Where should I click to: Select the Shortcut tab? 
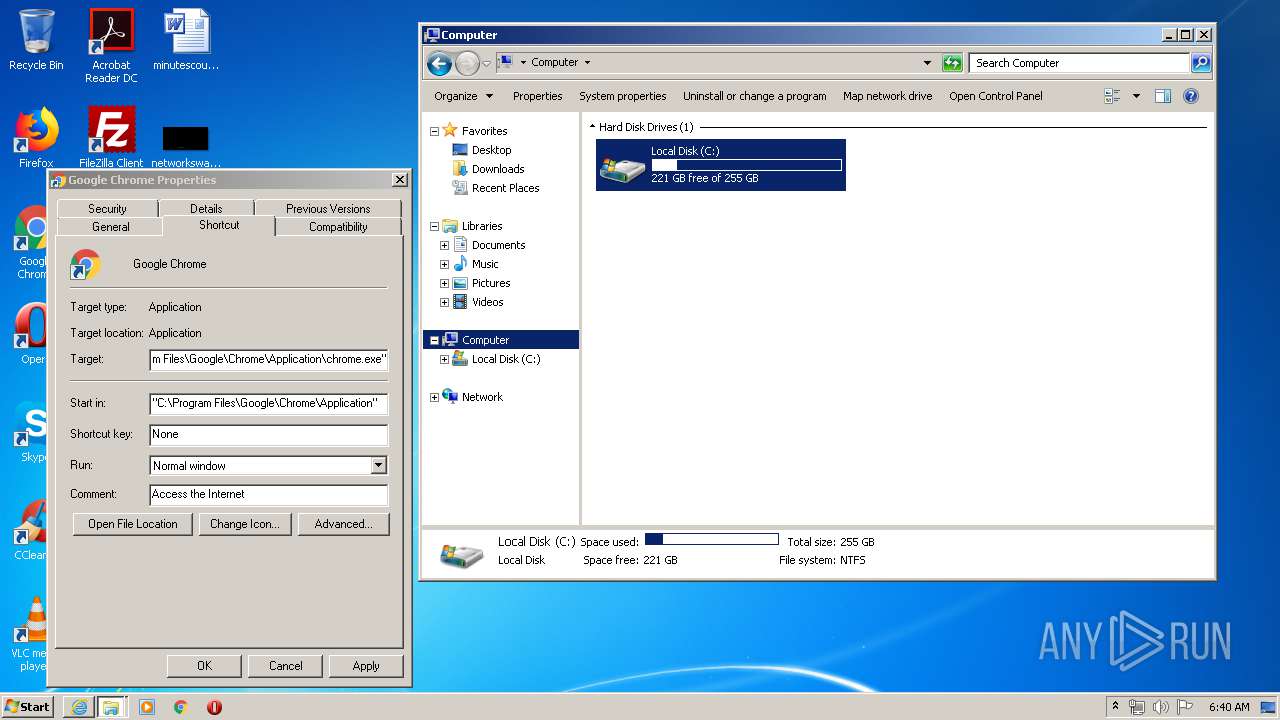[219, 225]
